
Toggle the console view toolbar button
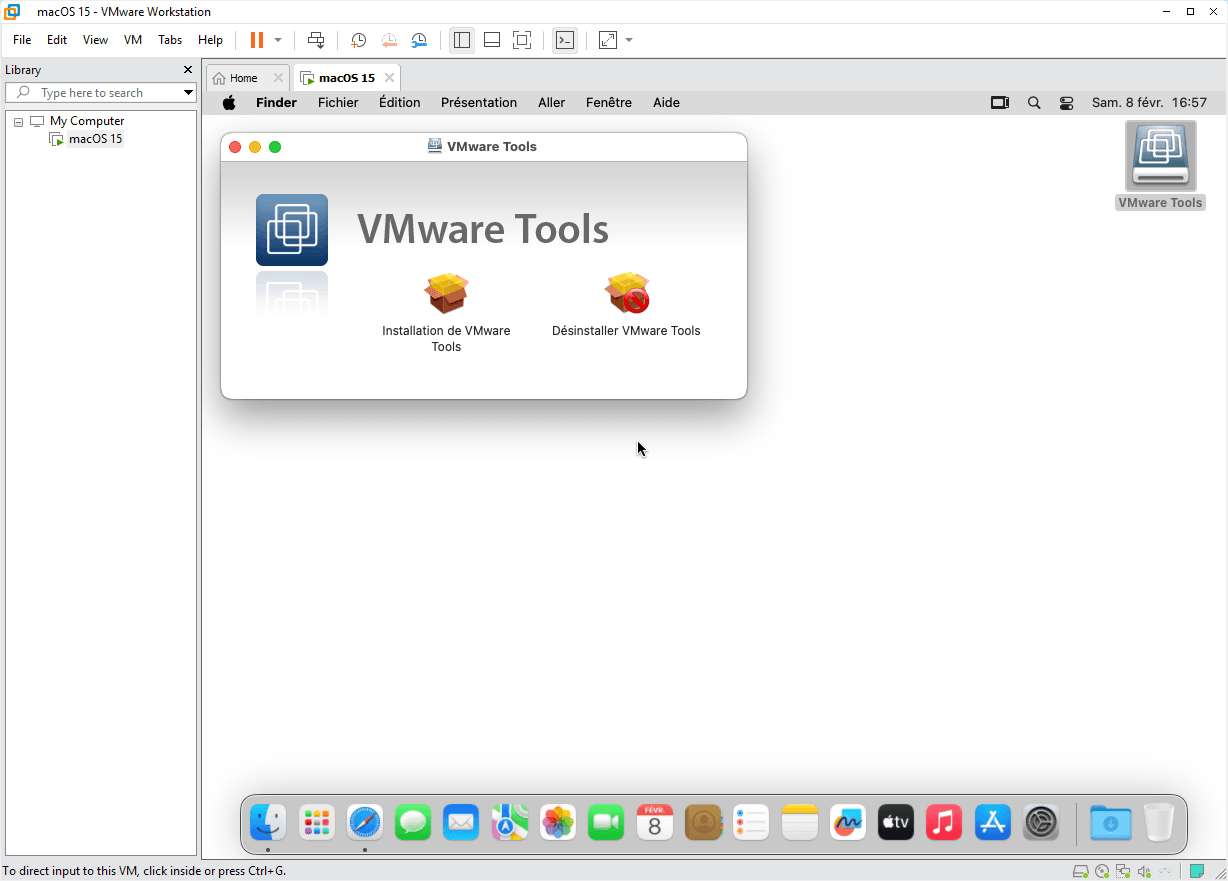coord(565,40)
